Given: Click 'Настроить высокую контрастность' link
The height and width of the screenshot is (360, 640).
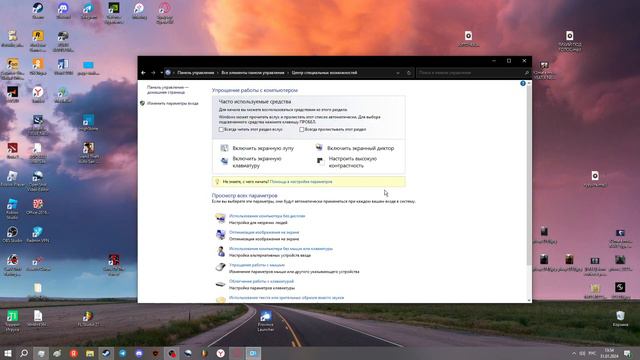Looking at the screenshot, I should (x=353, y=162).
